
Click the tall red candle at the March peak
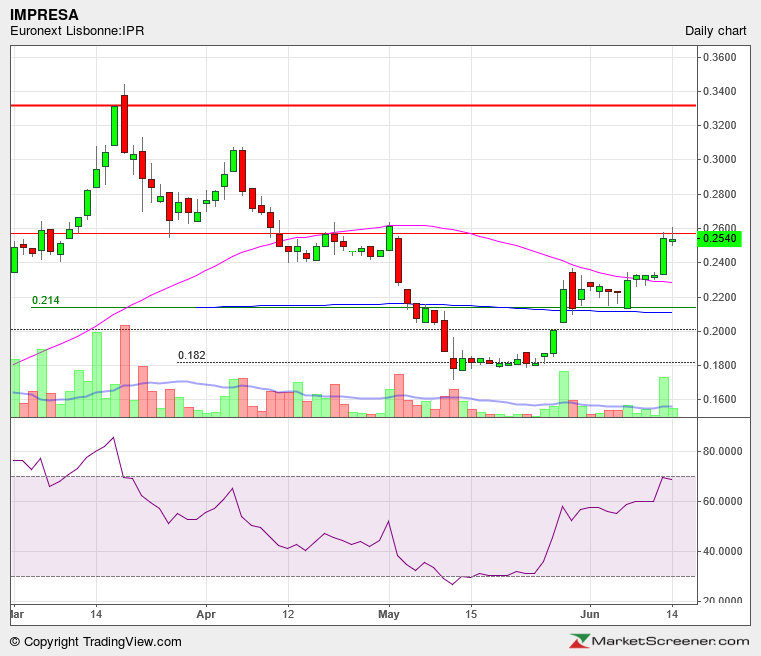tap(125, 124)
